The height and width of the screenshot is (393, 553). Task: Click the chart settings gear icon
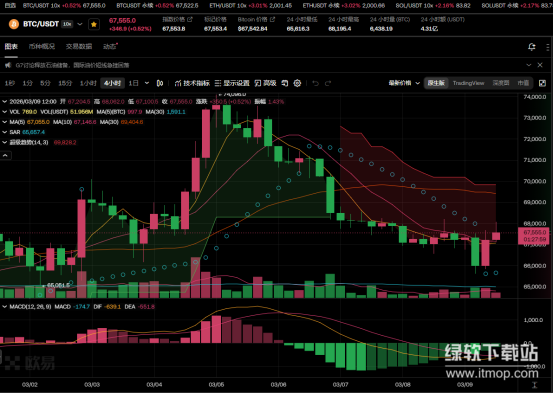[297, 83]
